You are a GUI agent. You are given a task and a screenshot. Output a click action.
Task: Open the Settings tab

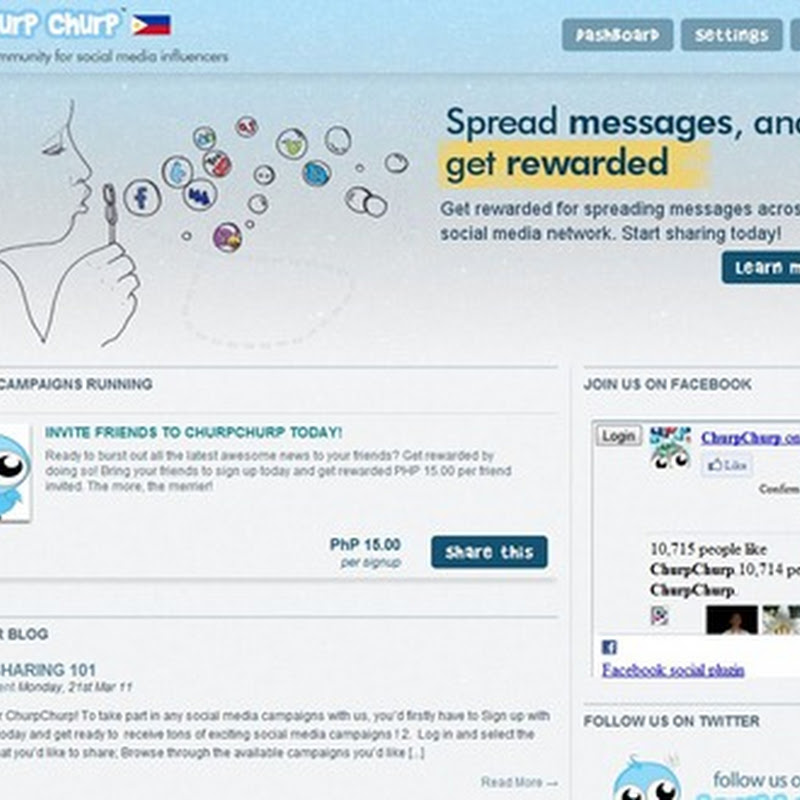tap(731, 35)
